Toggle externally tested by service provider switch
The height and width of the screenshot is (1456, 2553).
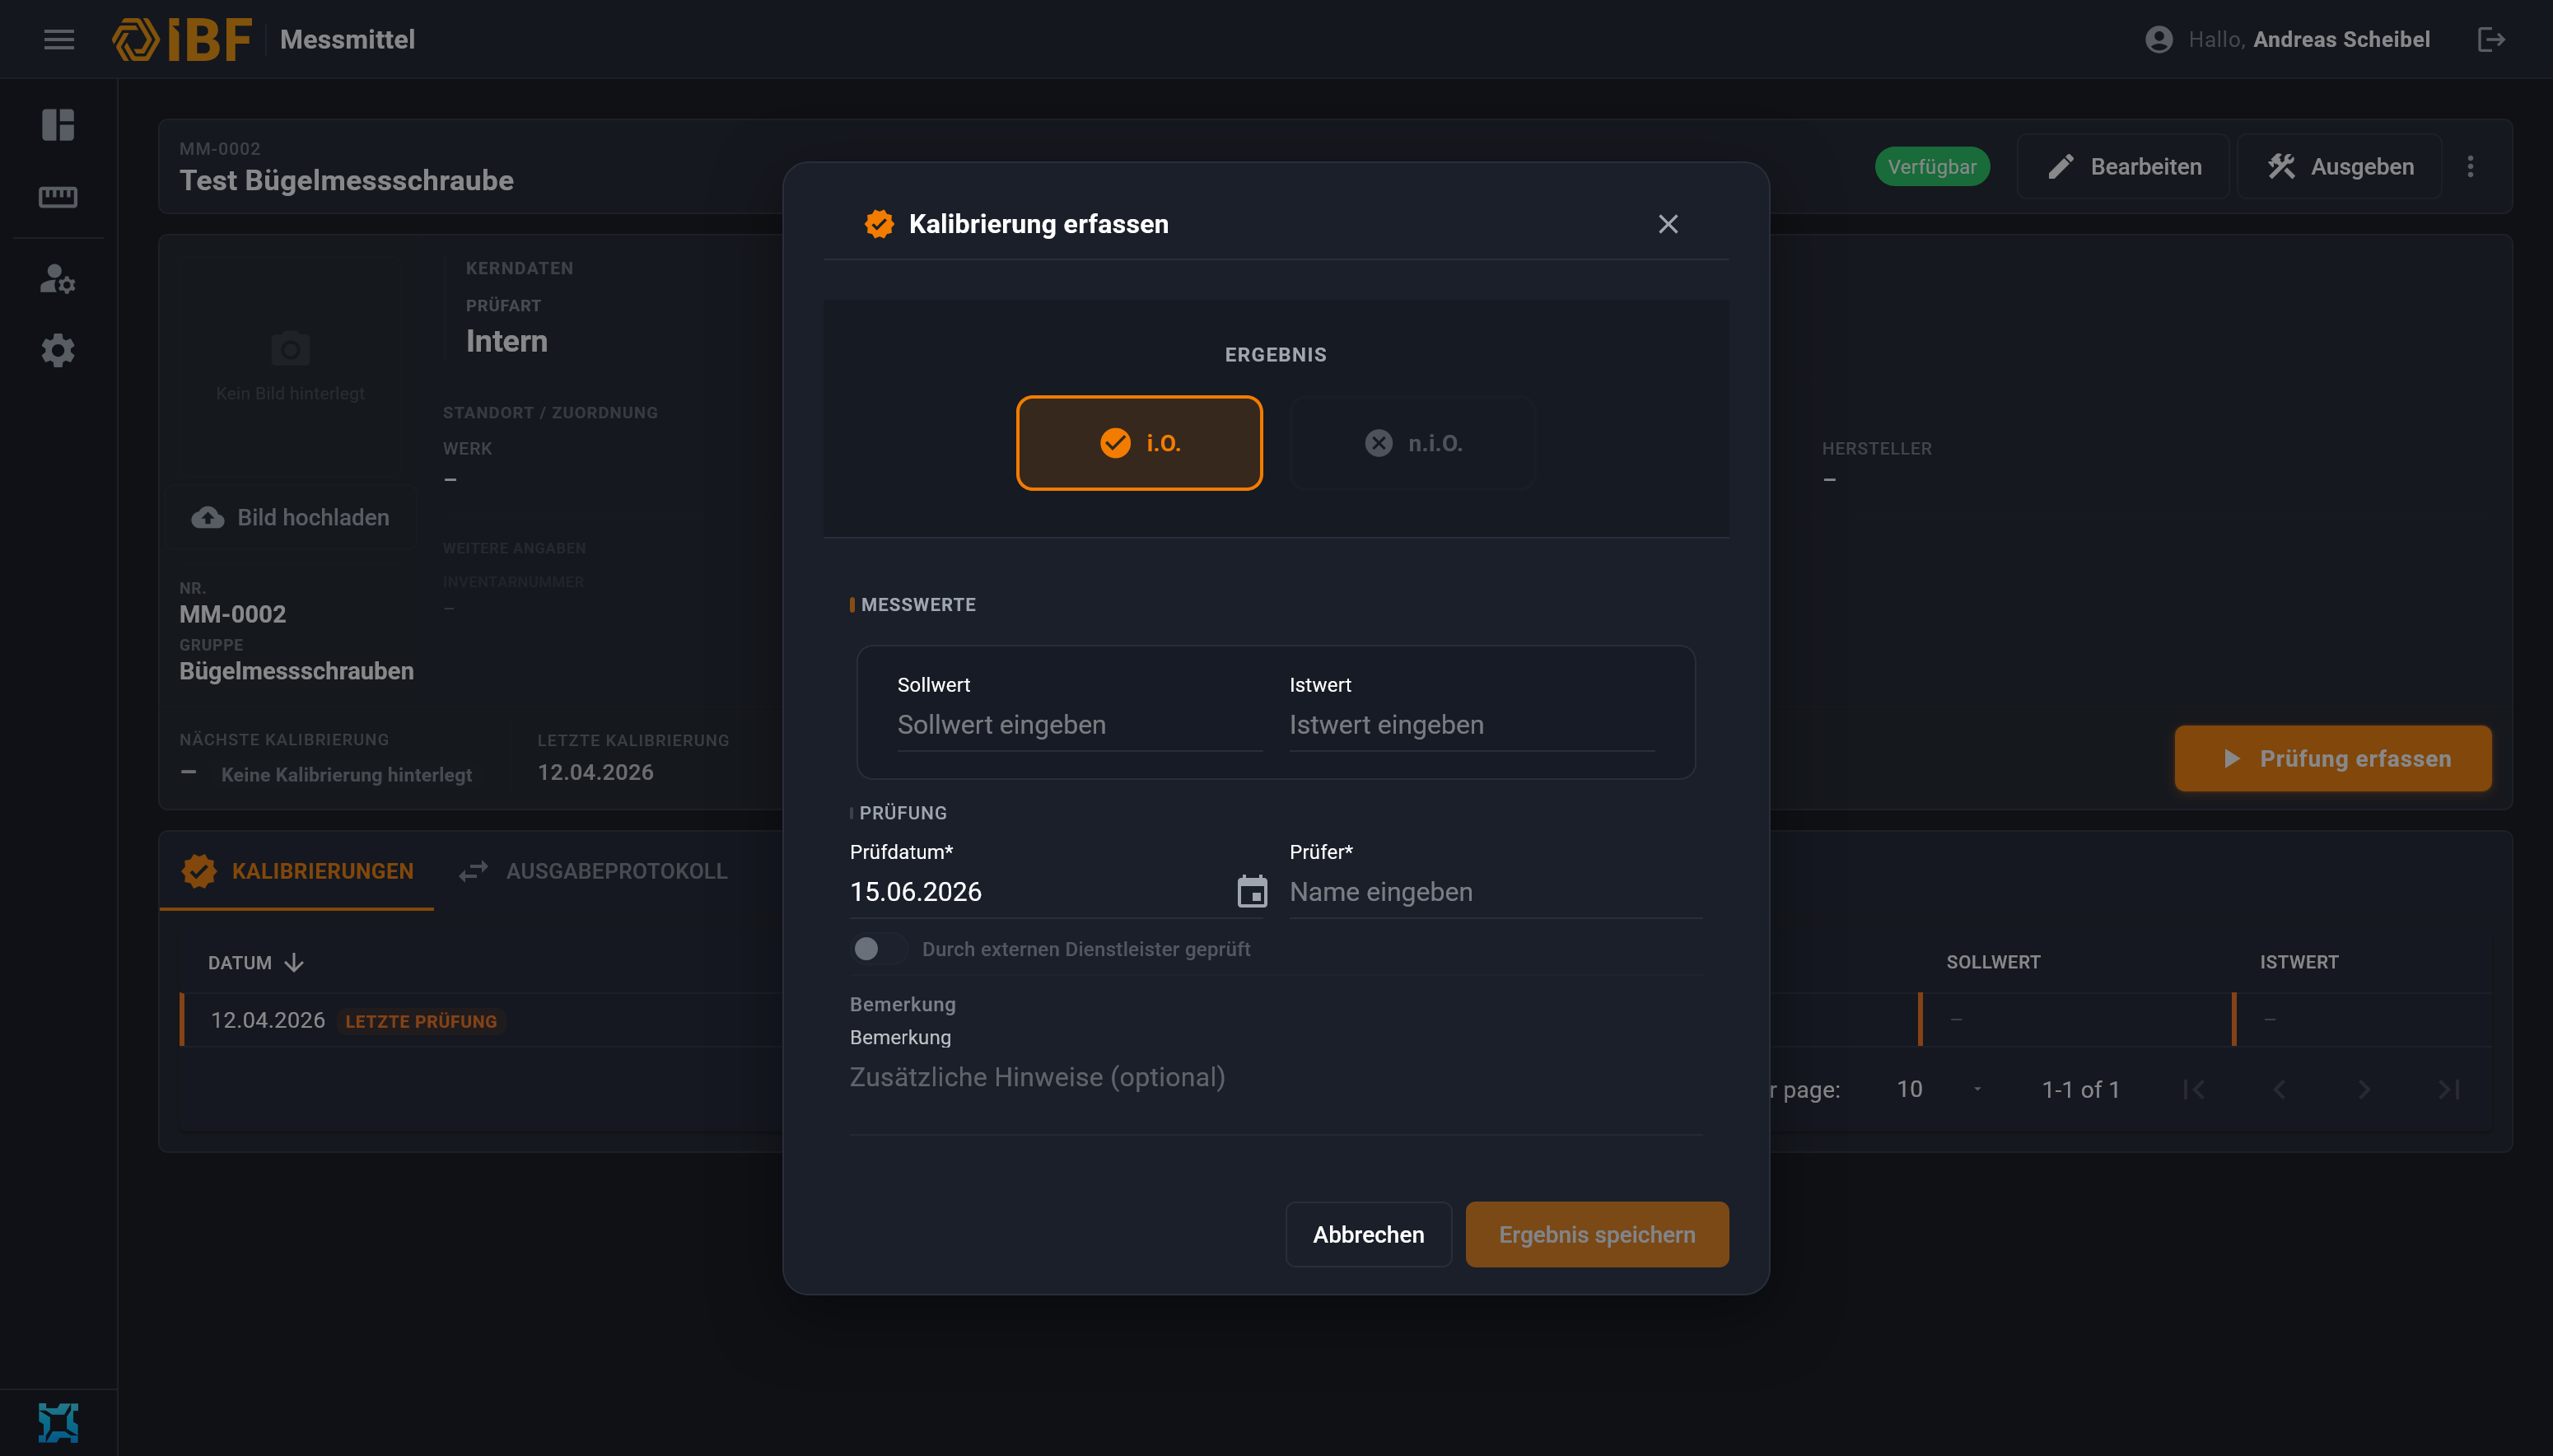click(878, 949)
